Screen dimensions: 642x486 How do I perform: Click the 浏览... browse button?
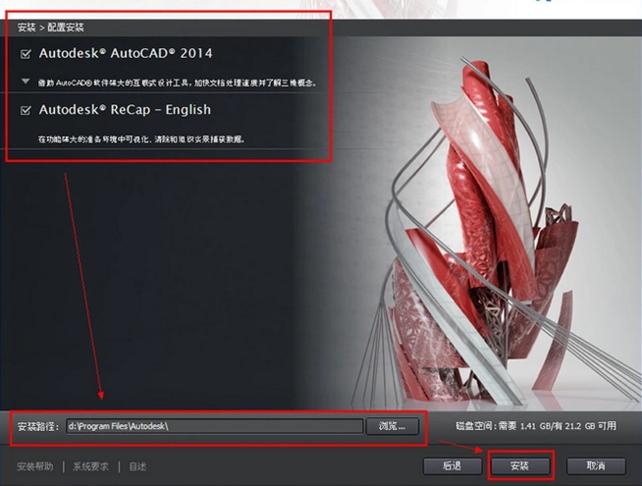click(x=392, y=426)
